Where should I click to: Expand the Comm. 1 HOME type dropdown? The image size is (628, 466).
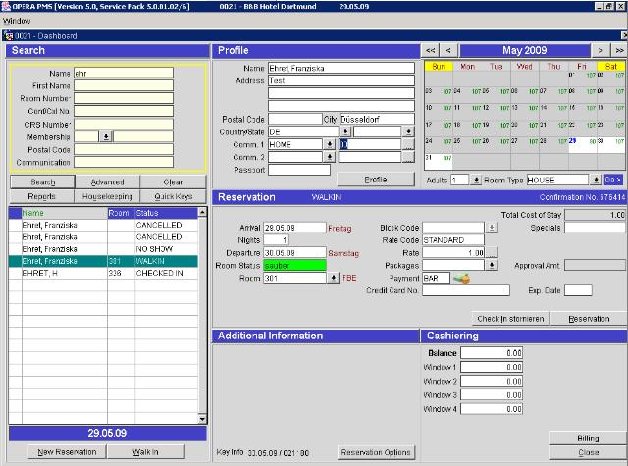tap(330, 144)
